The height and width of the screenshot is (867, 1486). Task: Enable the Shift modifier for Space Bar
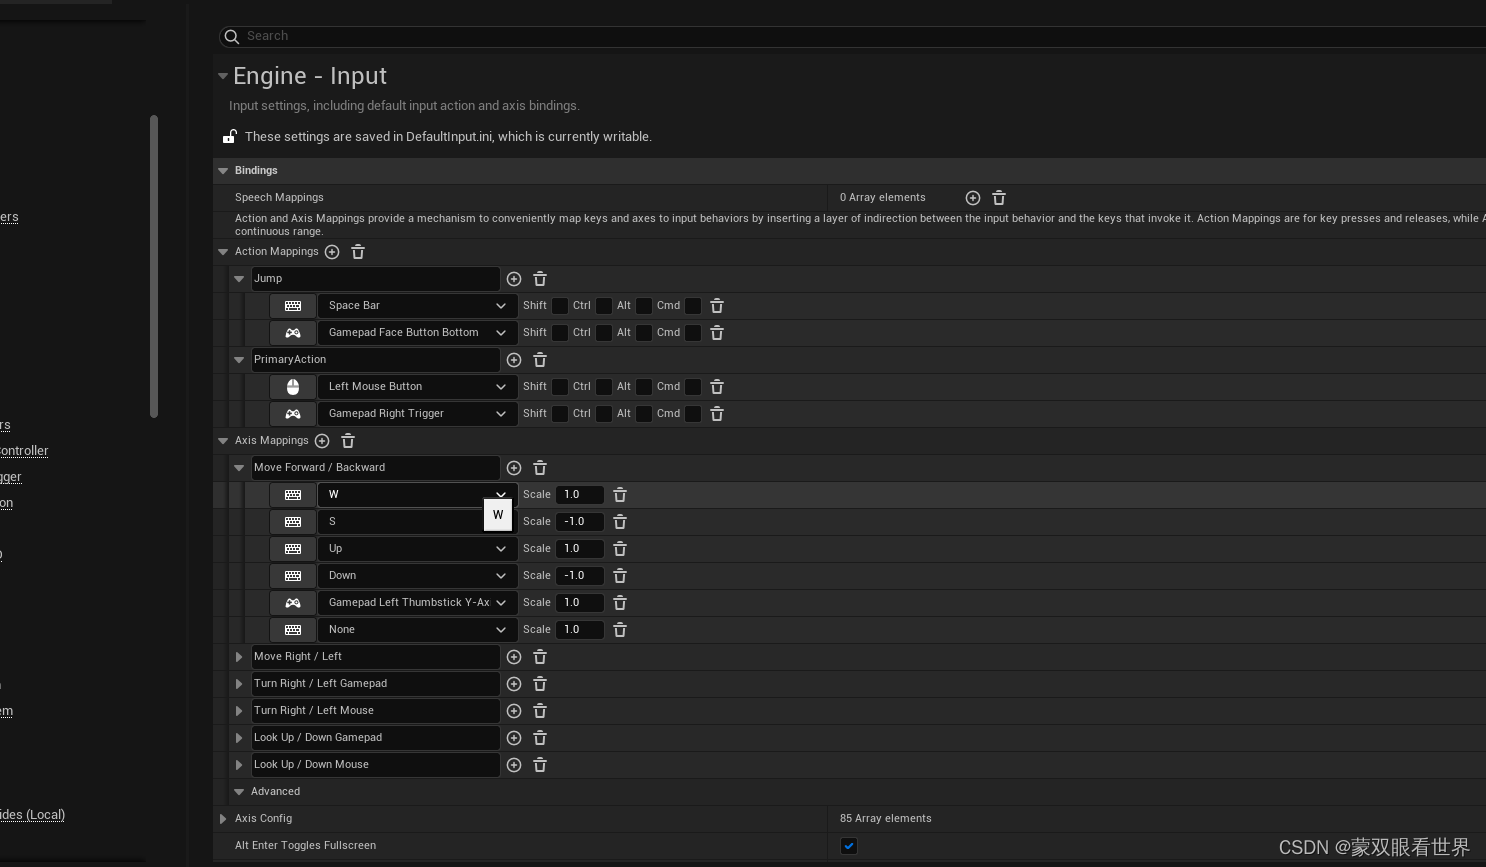[x=560, y=305]
